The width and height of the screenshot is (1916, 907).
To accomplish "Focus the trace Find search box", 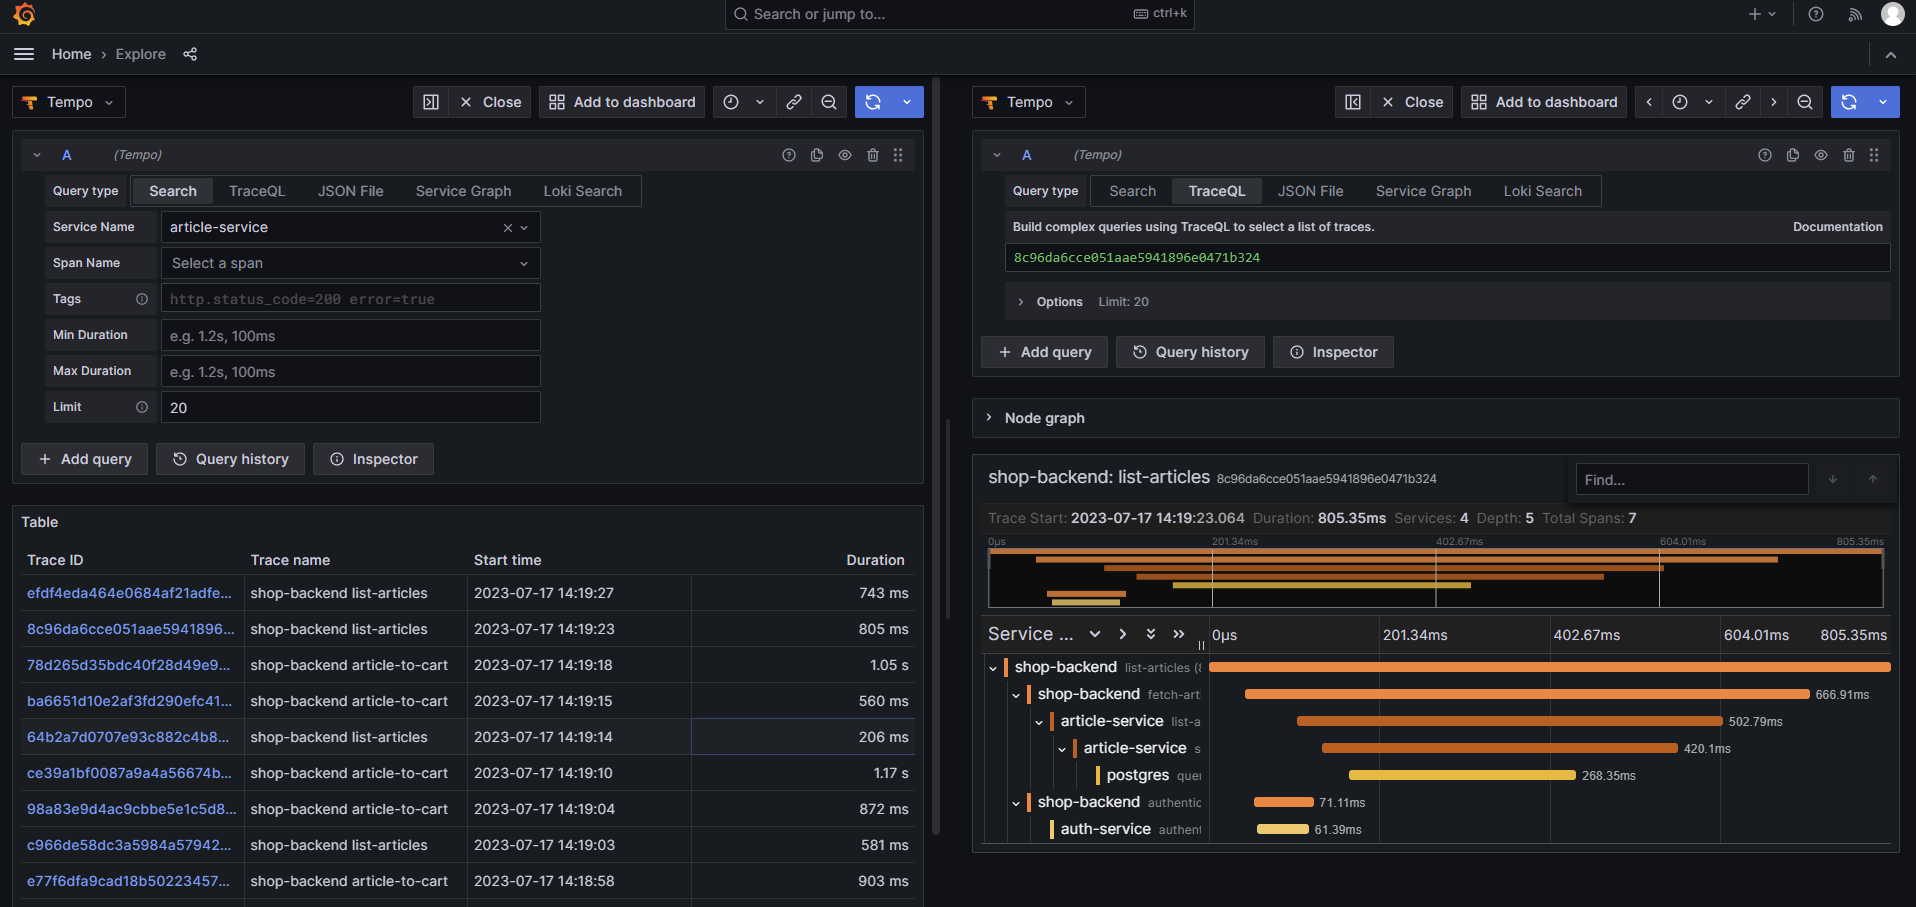I will tap(1692, 479).
